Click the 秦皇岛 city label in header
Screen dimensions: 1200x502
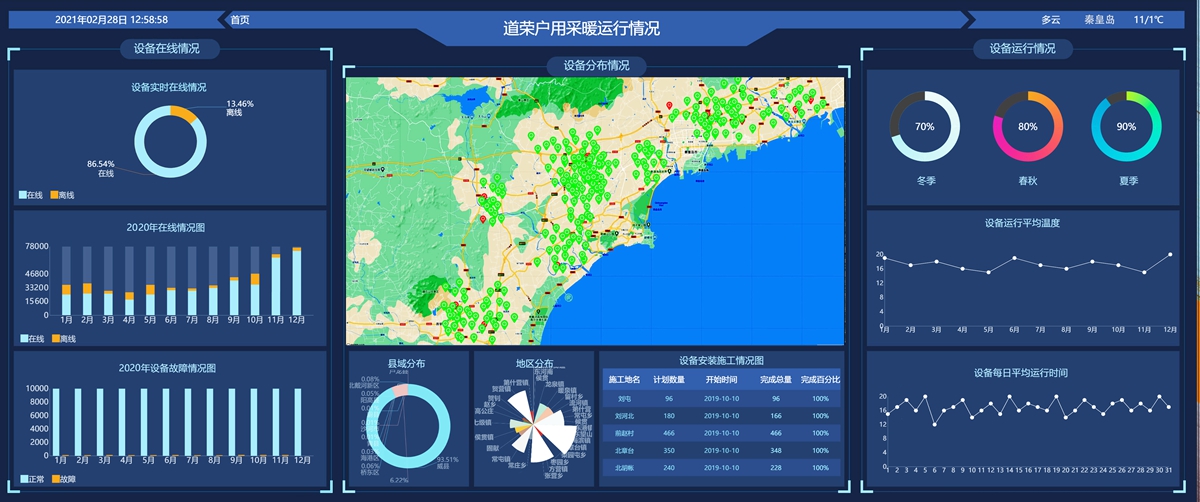point(1099,19)
